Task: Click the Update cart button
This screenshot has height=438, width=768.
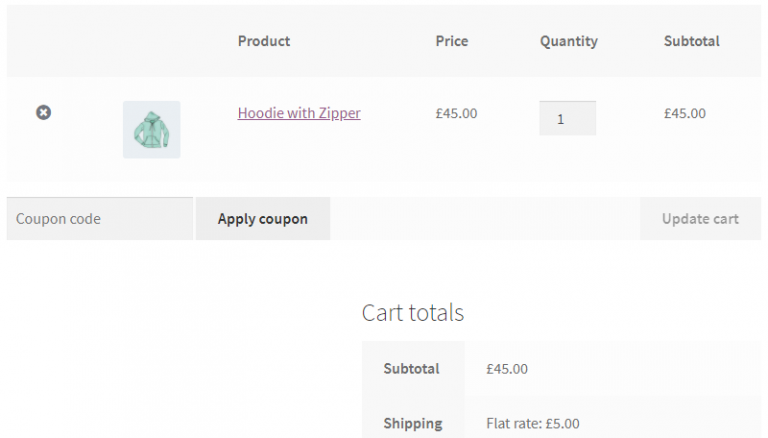Action: point(700,219)
